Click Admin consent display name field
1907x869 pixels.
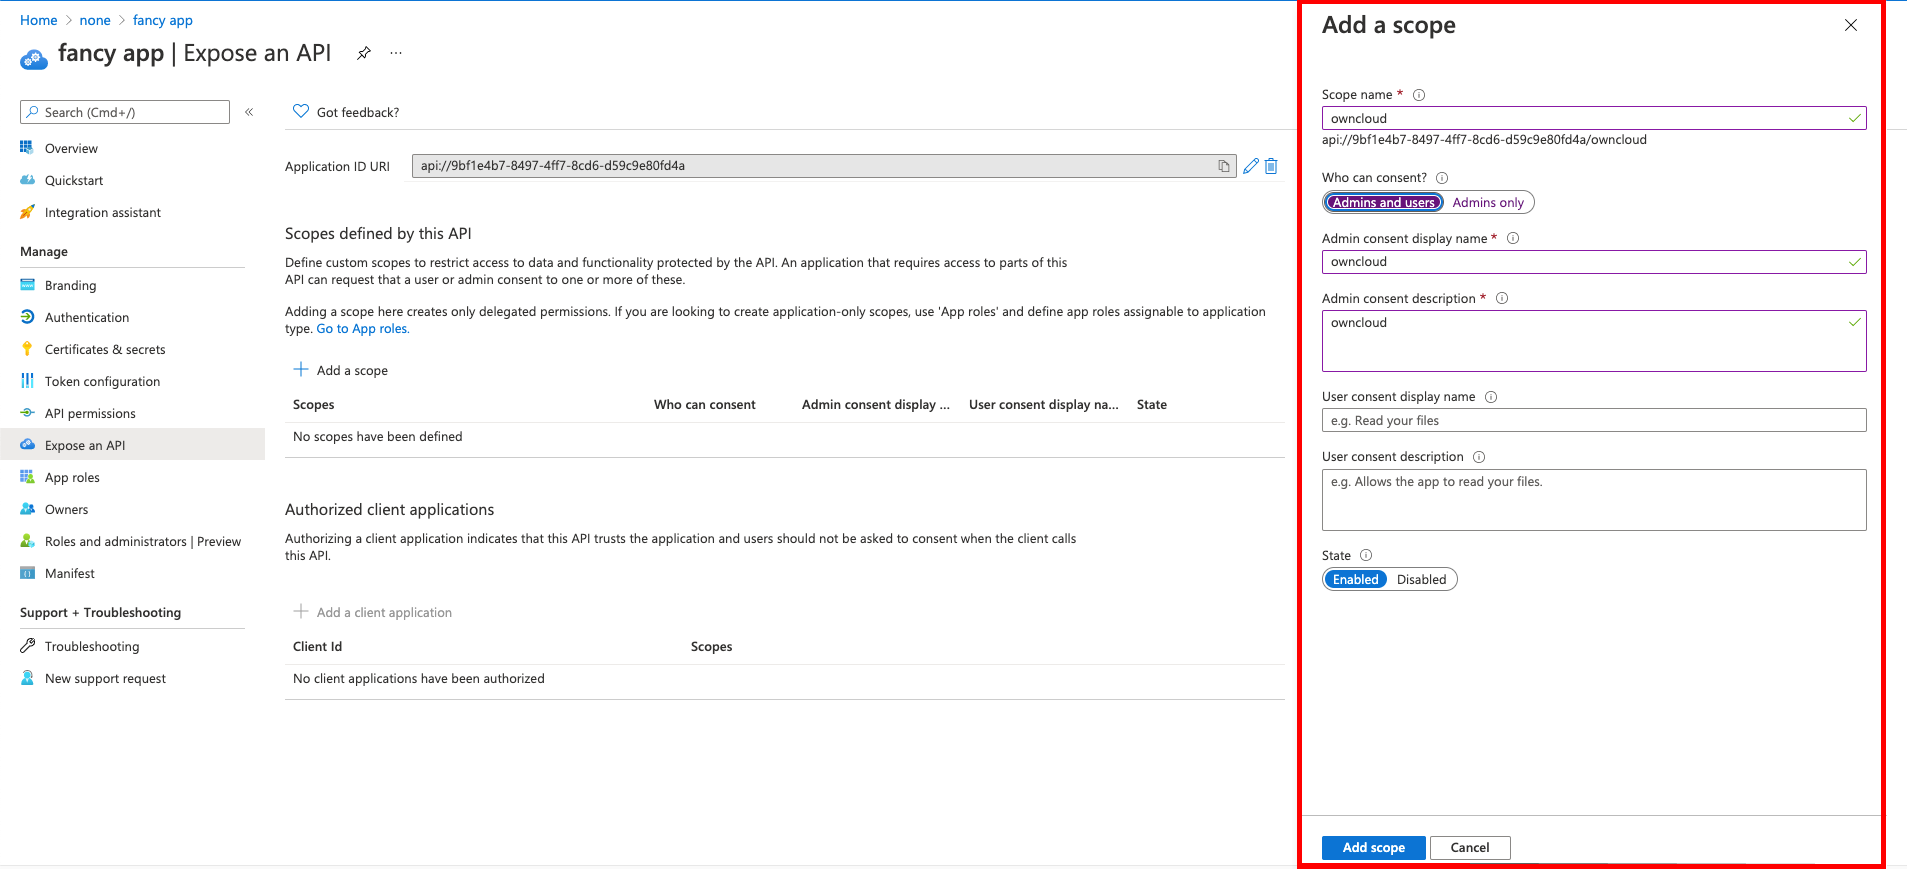1594,262
